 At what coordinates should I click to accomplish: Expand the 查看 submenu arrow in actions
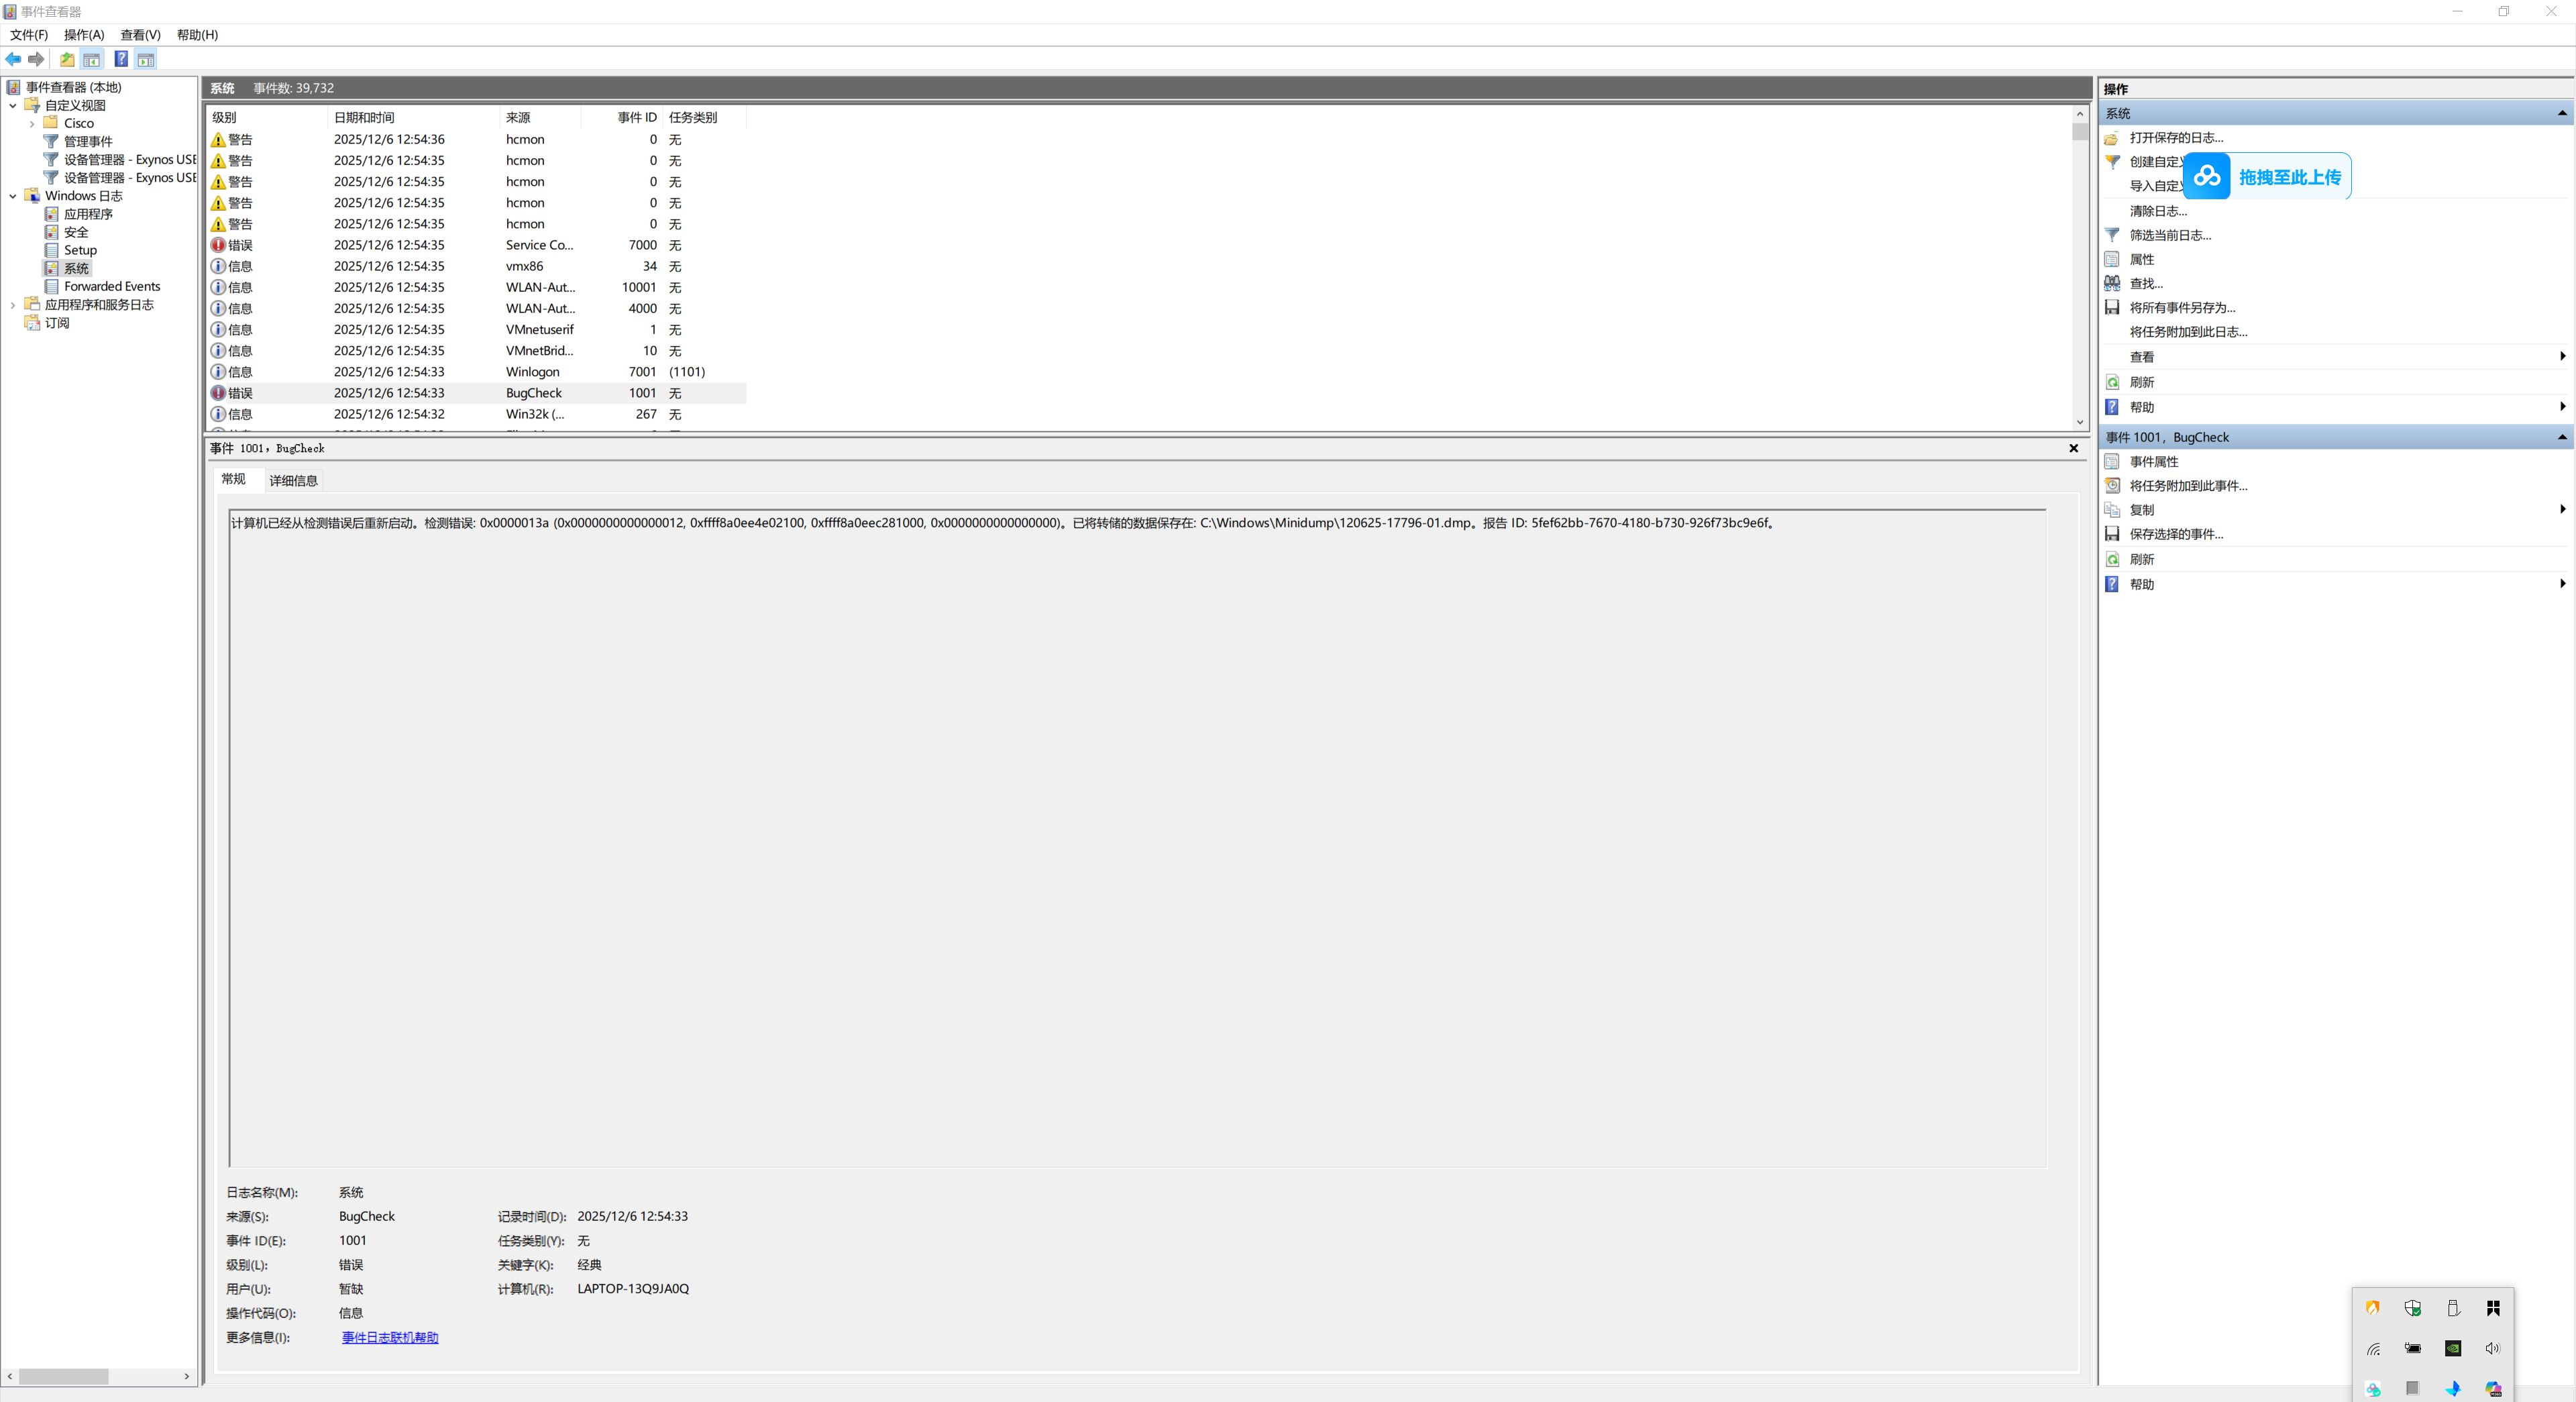[x=2562, y=356]
